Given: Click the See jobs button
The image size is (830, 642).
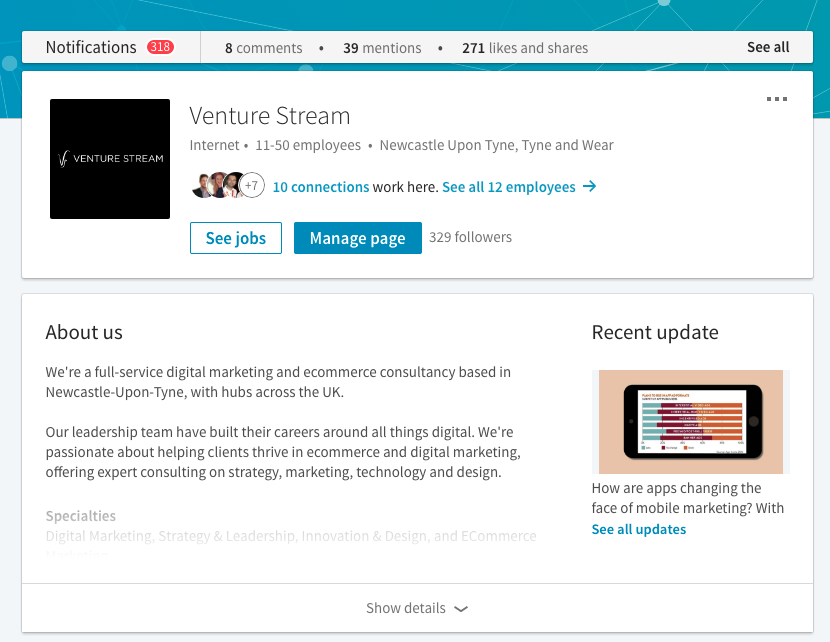Looking at the screenshot, I should click(236, 238).
